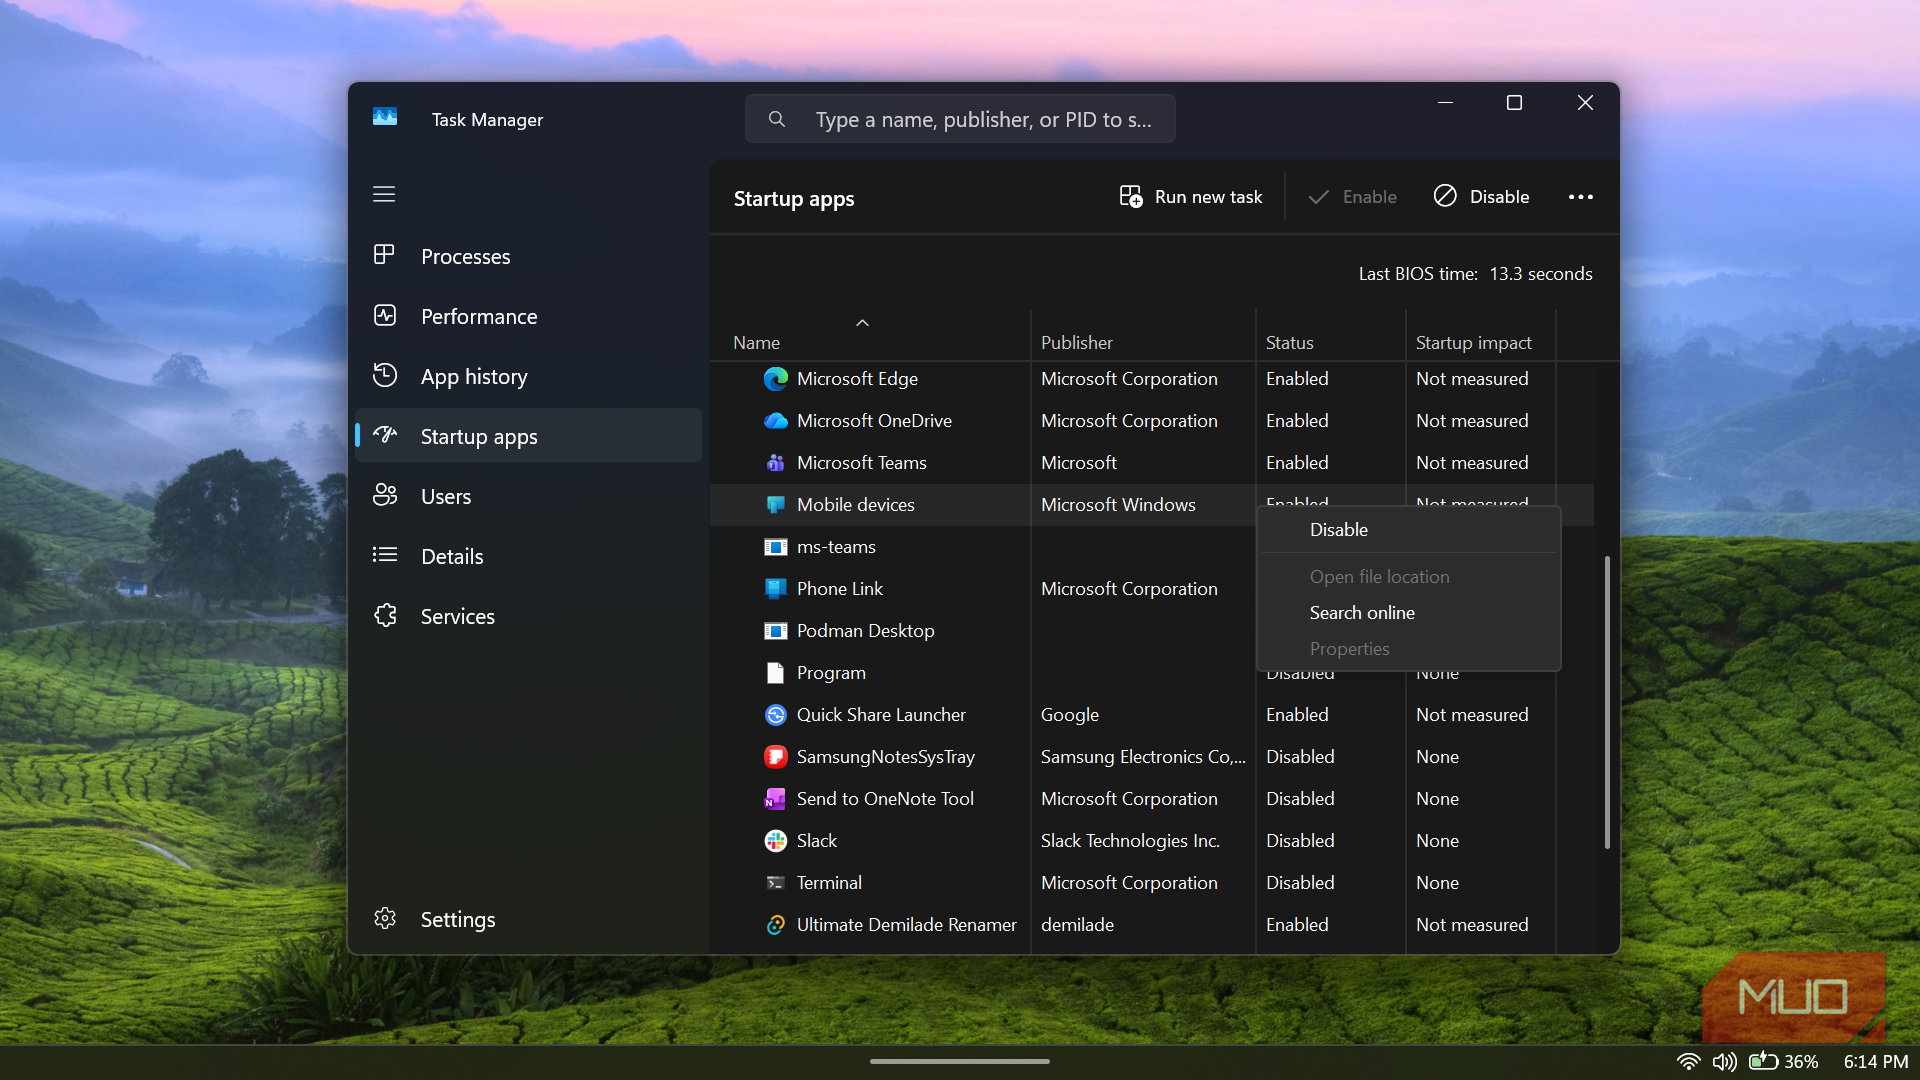Select the Slack row name
The image size is (1920, 1080).
[816, 841]
